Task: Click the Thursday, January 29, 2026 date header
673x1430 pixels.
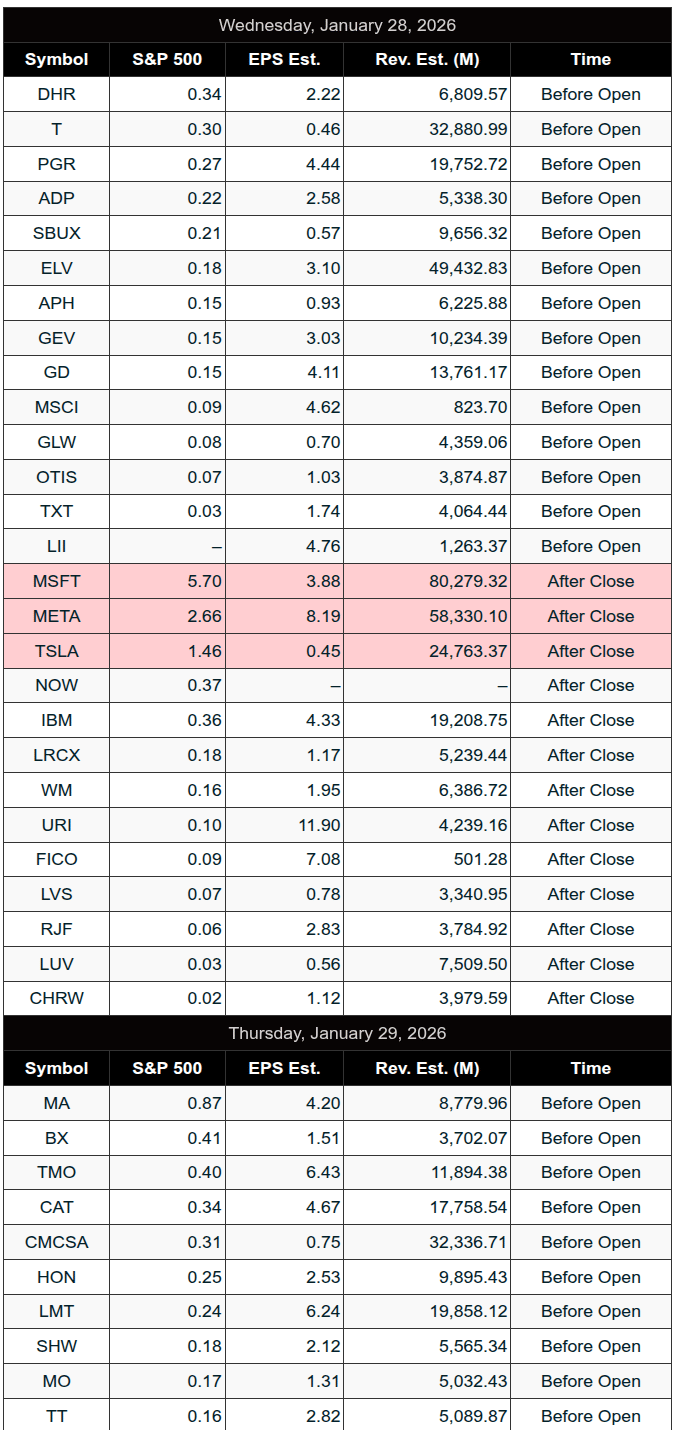Action: point(337,1033)
